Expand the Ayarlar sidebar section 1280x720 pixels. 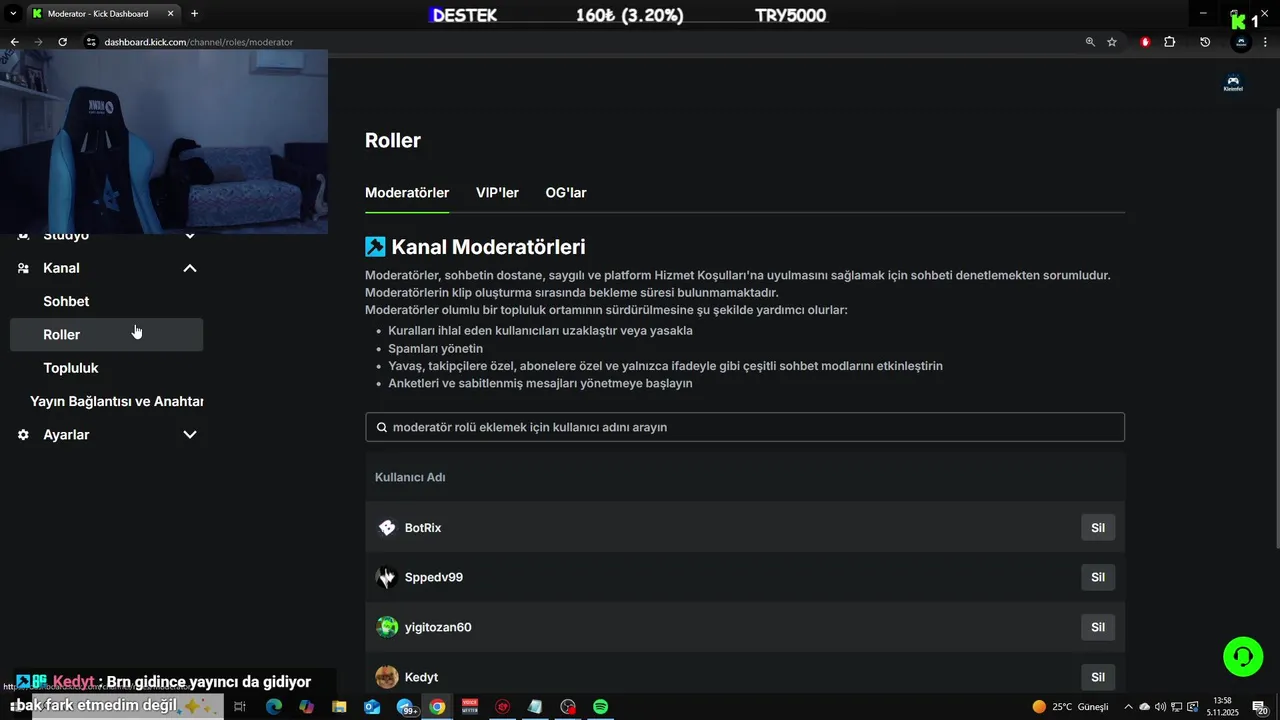[190, 435]
